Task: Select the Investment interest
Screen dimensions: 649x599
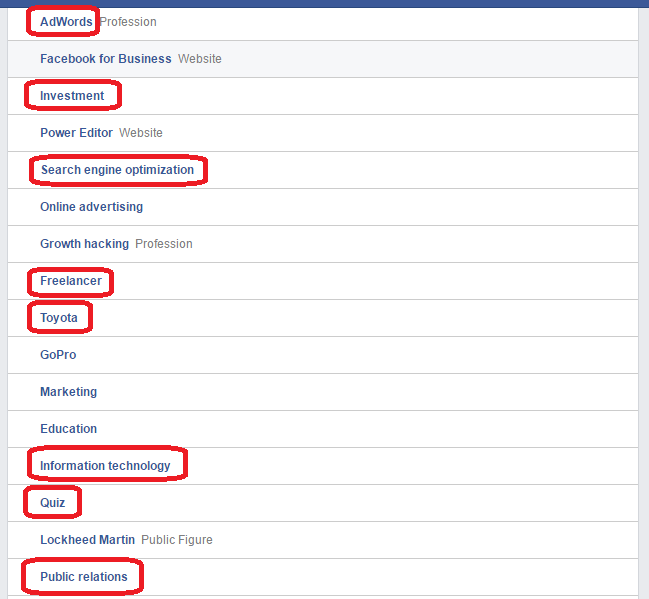Action: [x=72, y=96]
